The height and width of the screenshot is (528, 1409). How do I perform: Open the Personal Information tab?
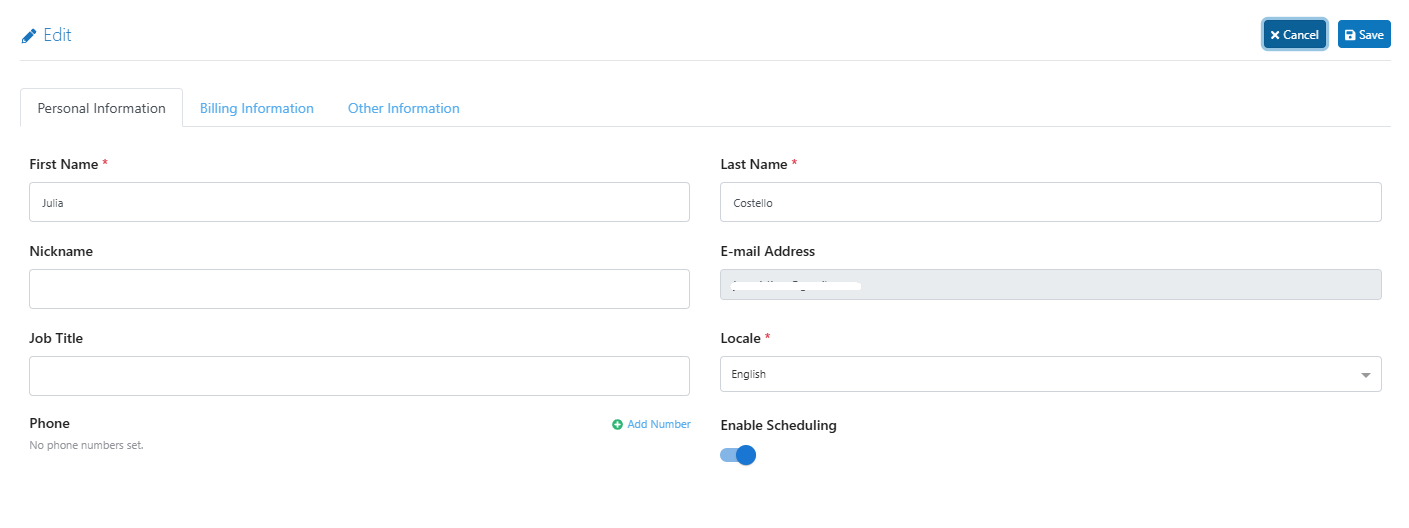(x=102, y=108)
